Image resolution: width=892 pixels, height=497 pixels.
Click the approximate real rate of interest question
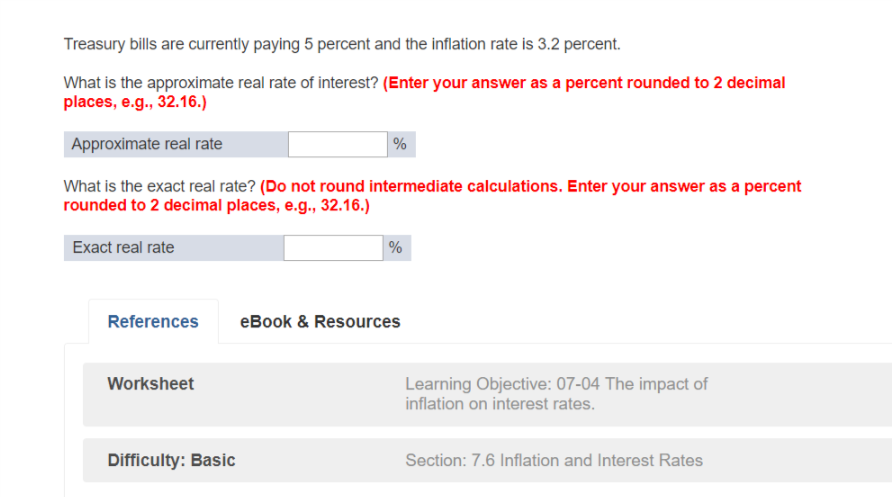(x=220, y=83)
